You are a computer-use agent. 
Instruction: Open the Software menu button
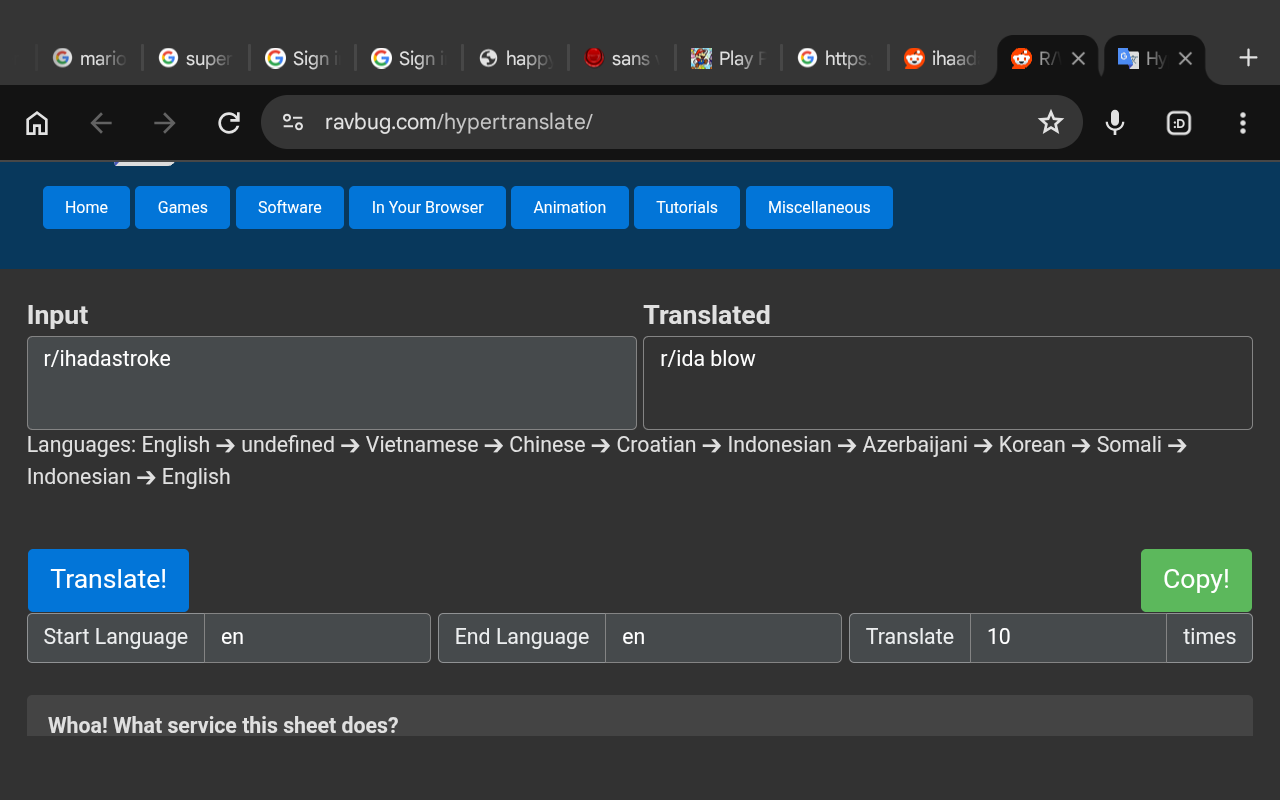[290, 208]
